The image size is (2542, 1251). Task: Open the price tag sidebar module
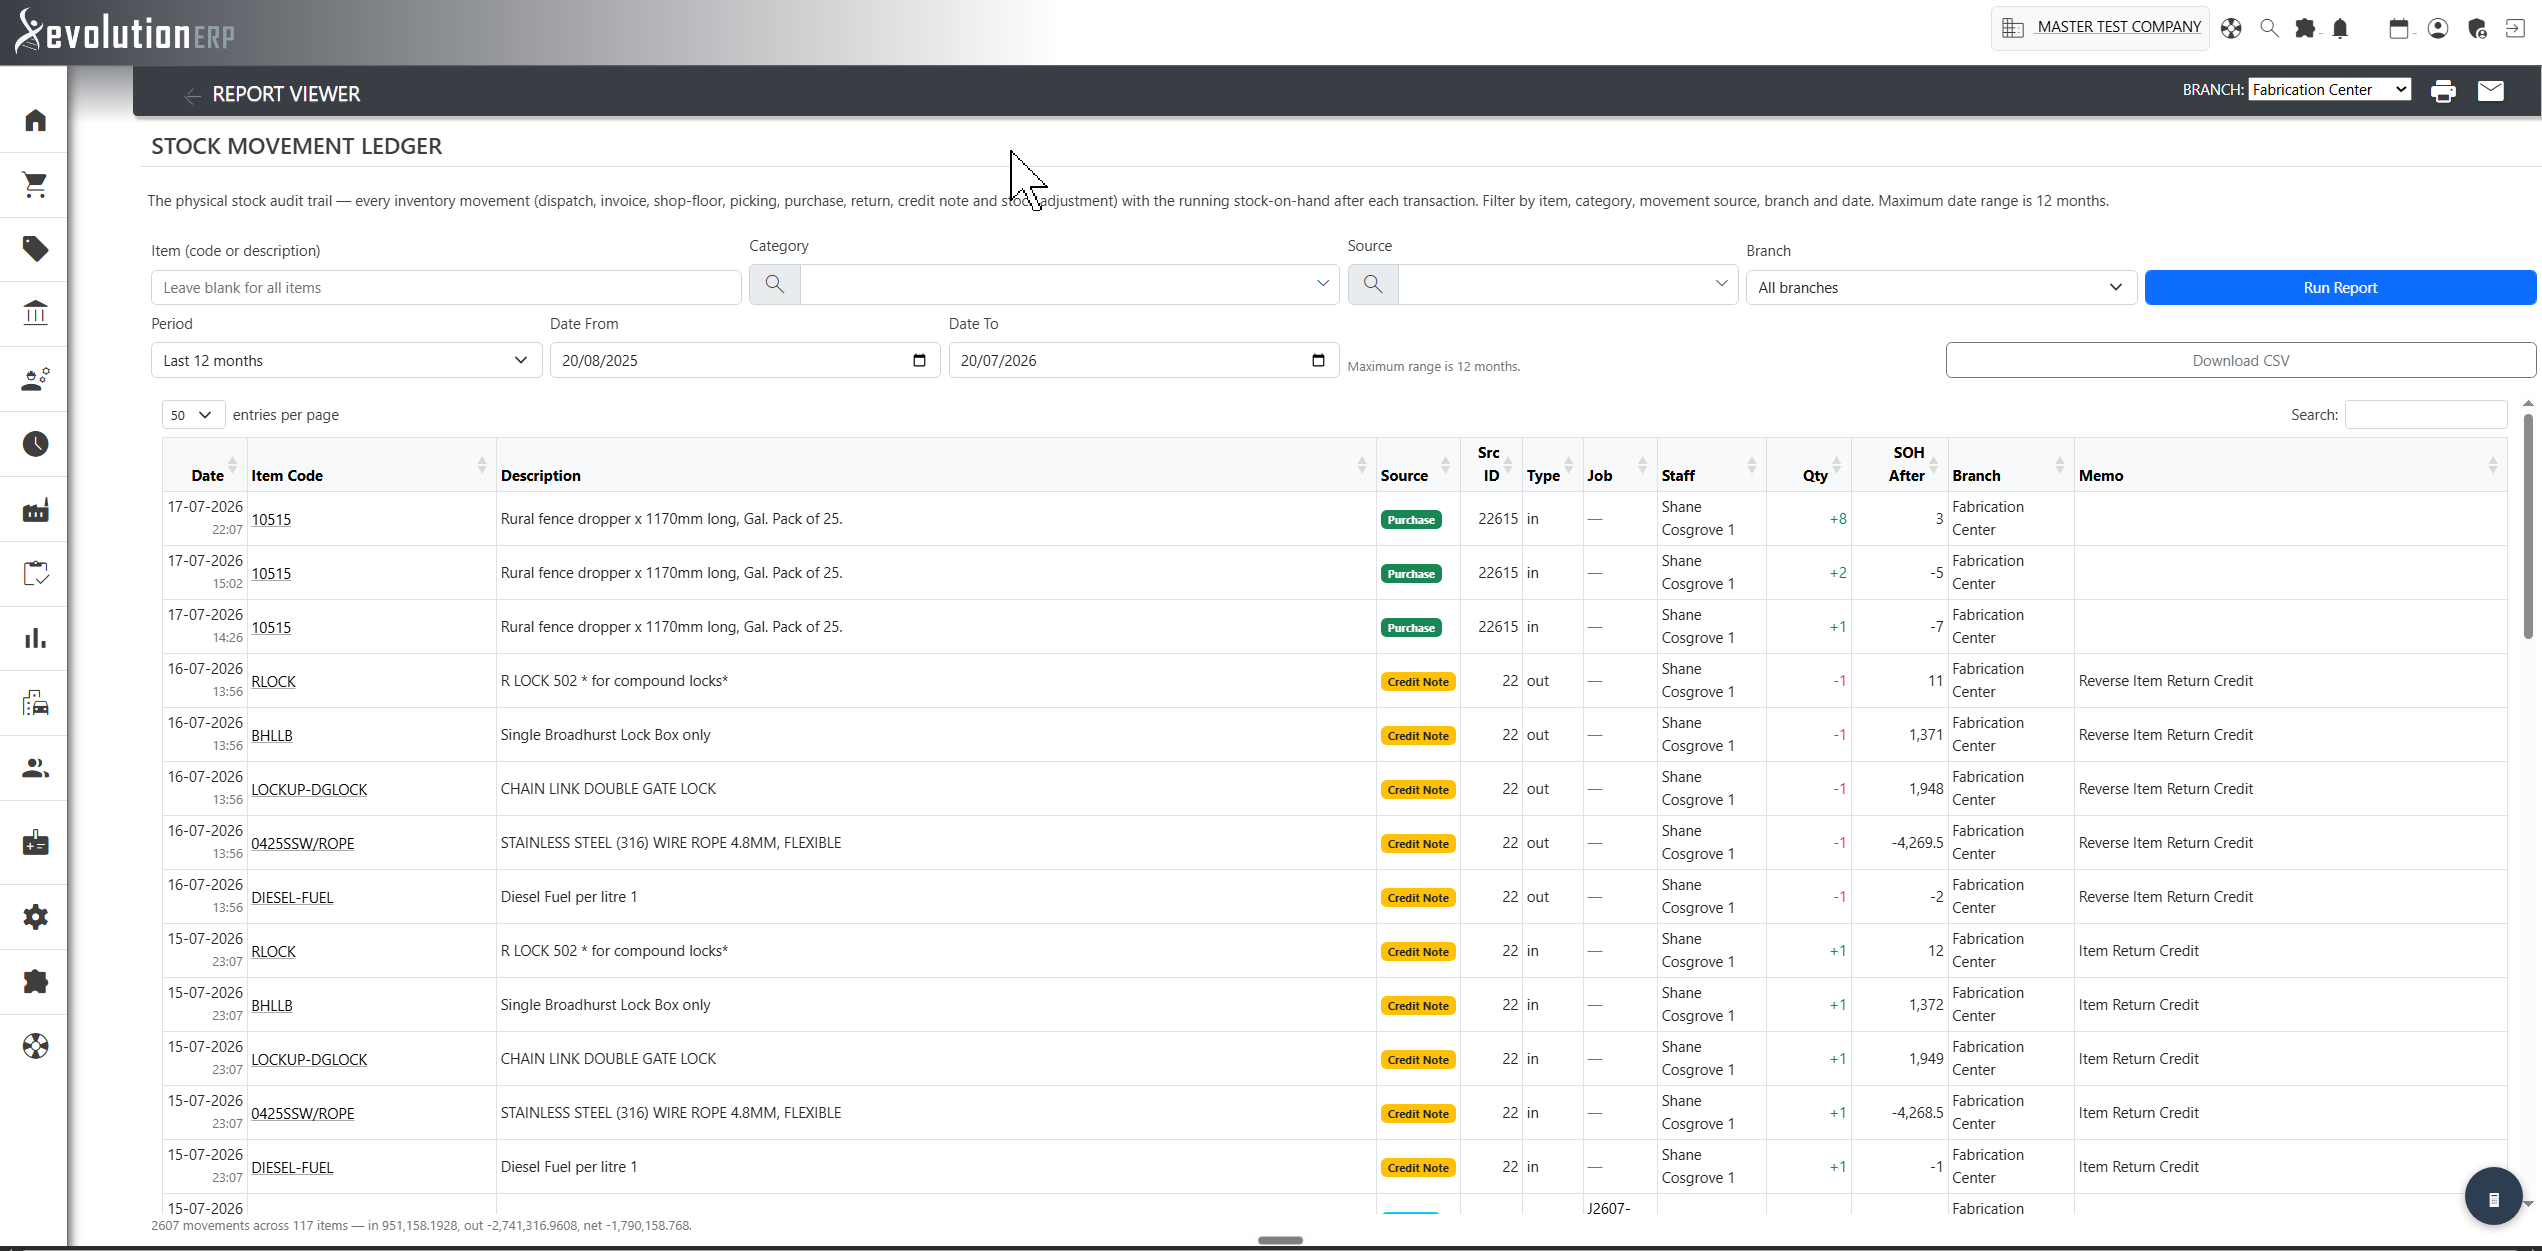[35, 249]
